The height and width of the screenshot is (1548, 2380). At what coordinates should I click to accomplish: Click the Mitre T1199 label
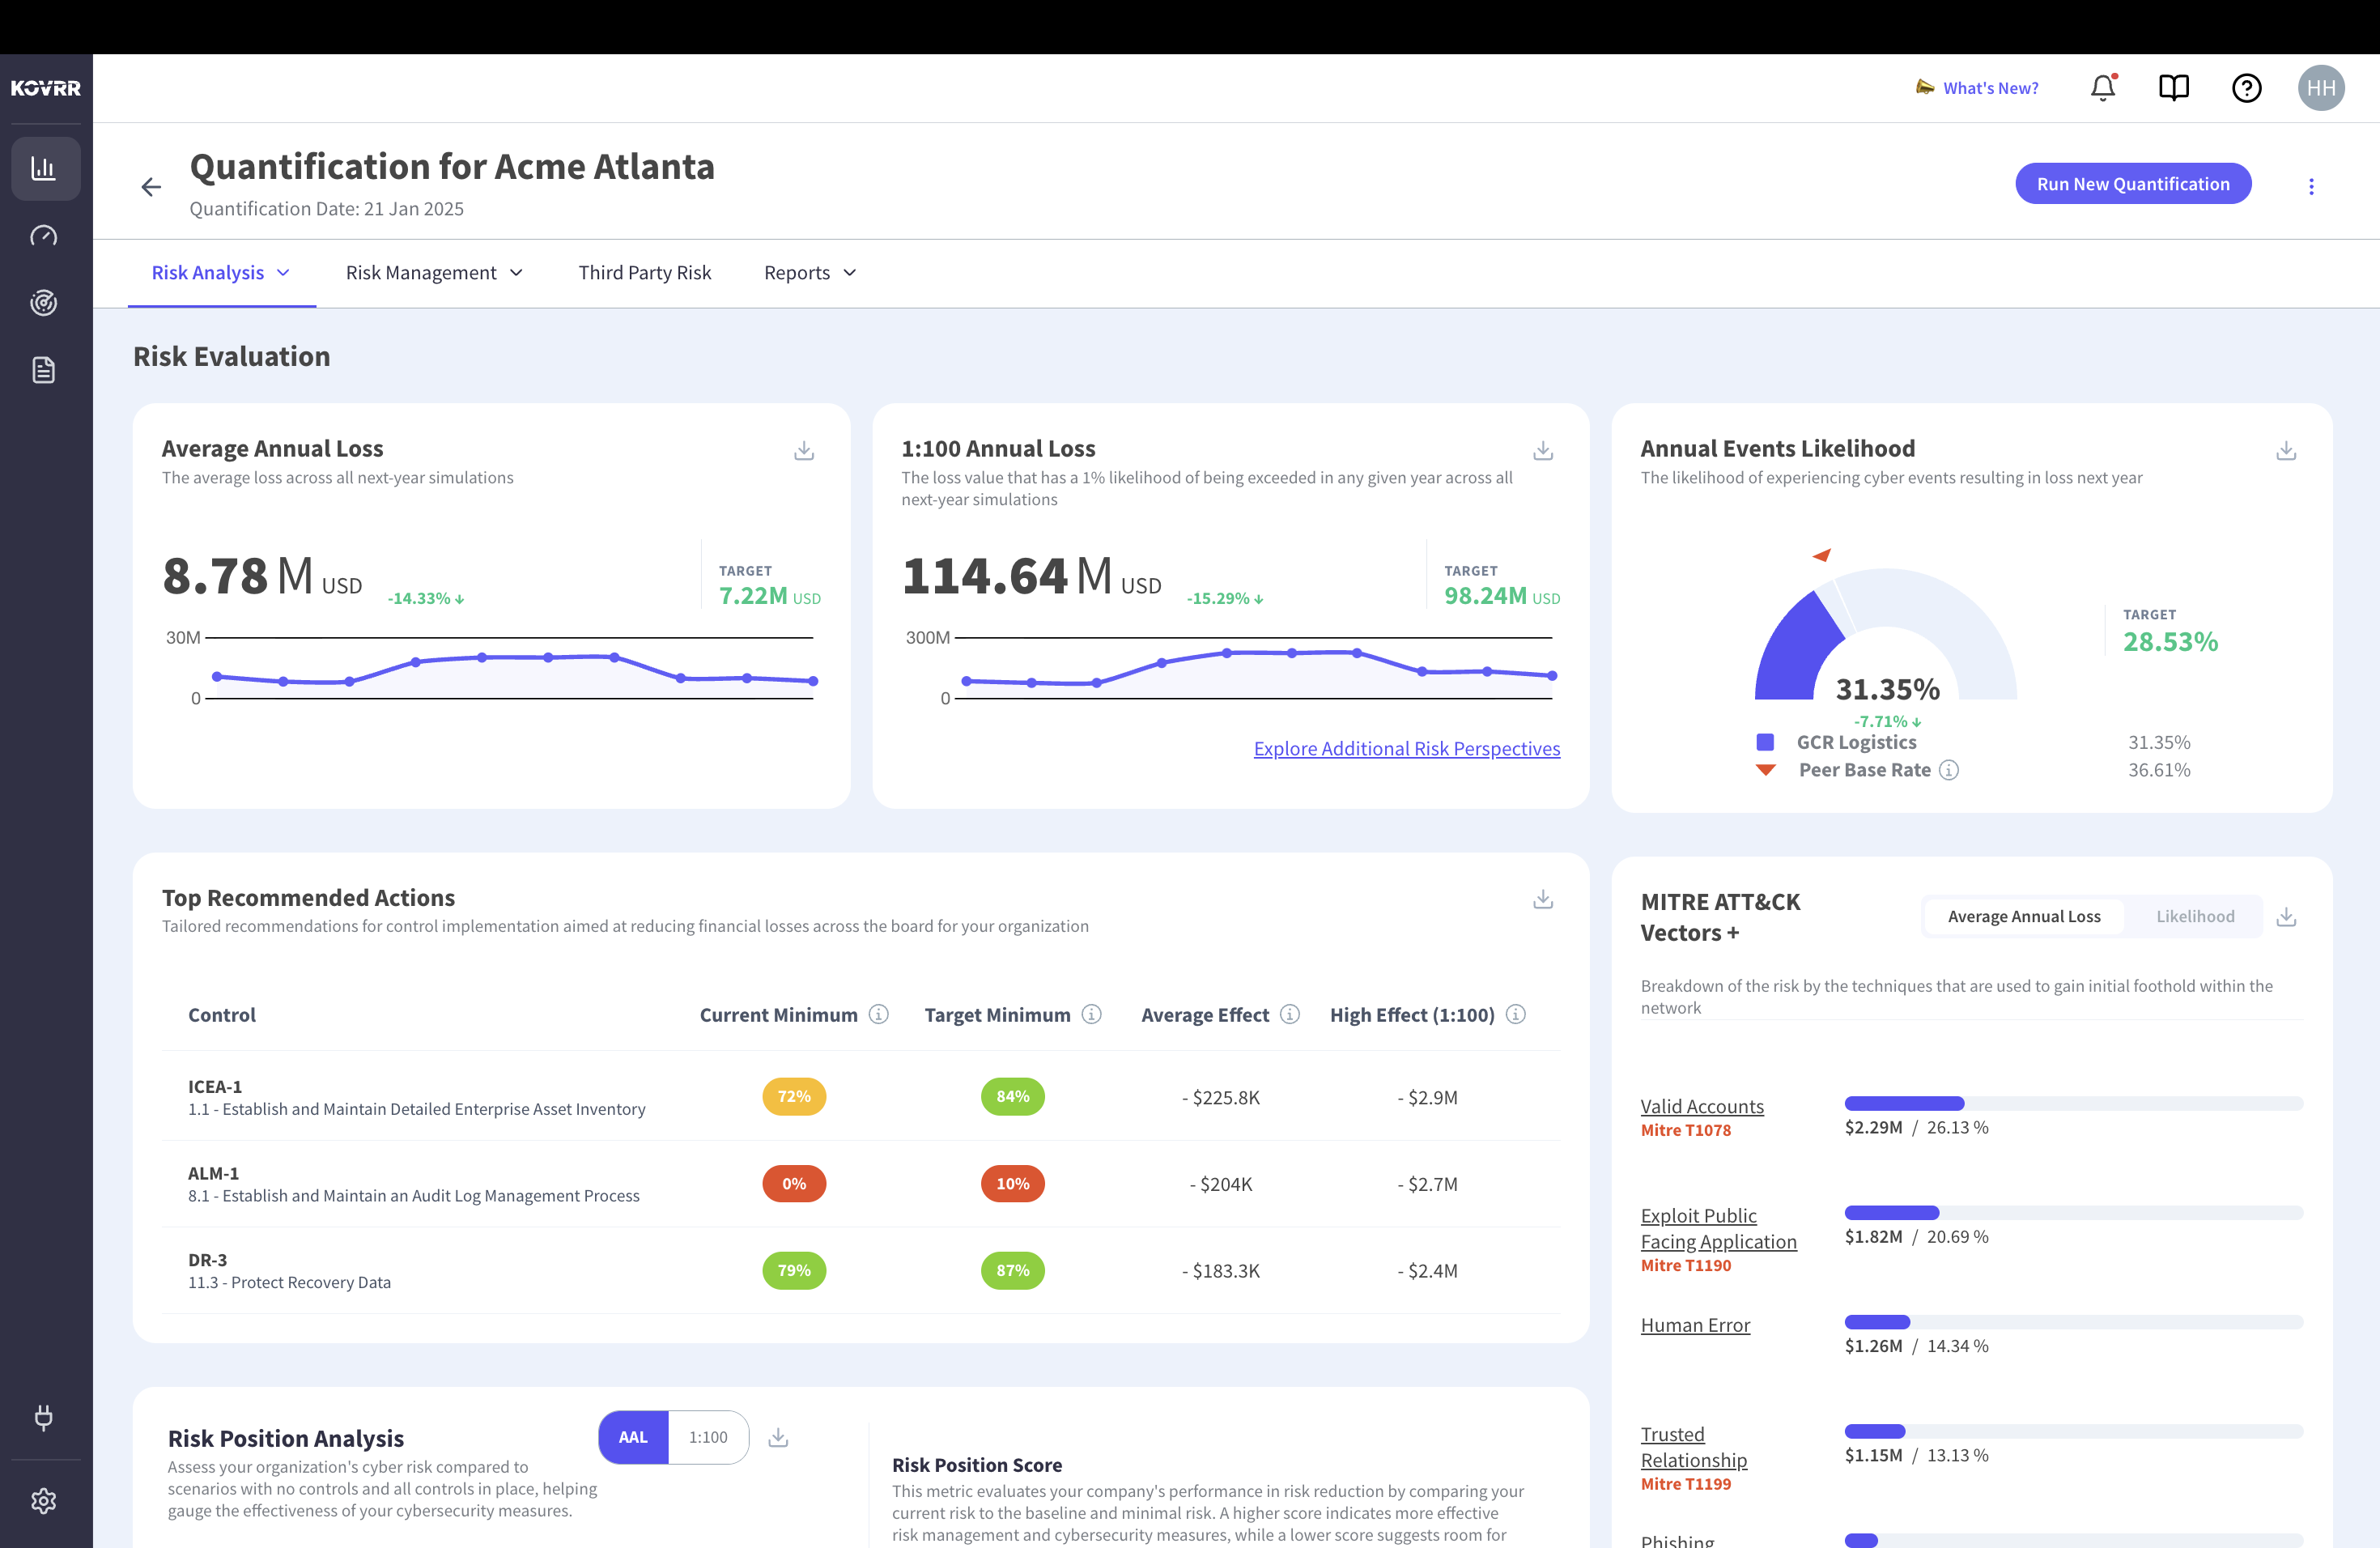[x=1685, y=1484]
